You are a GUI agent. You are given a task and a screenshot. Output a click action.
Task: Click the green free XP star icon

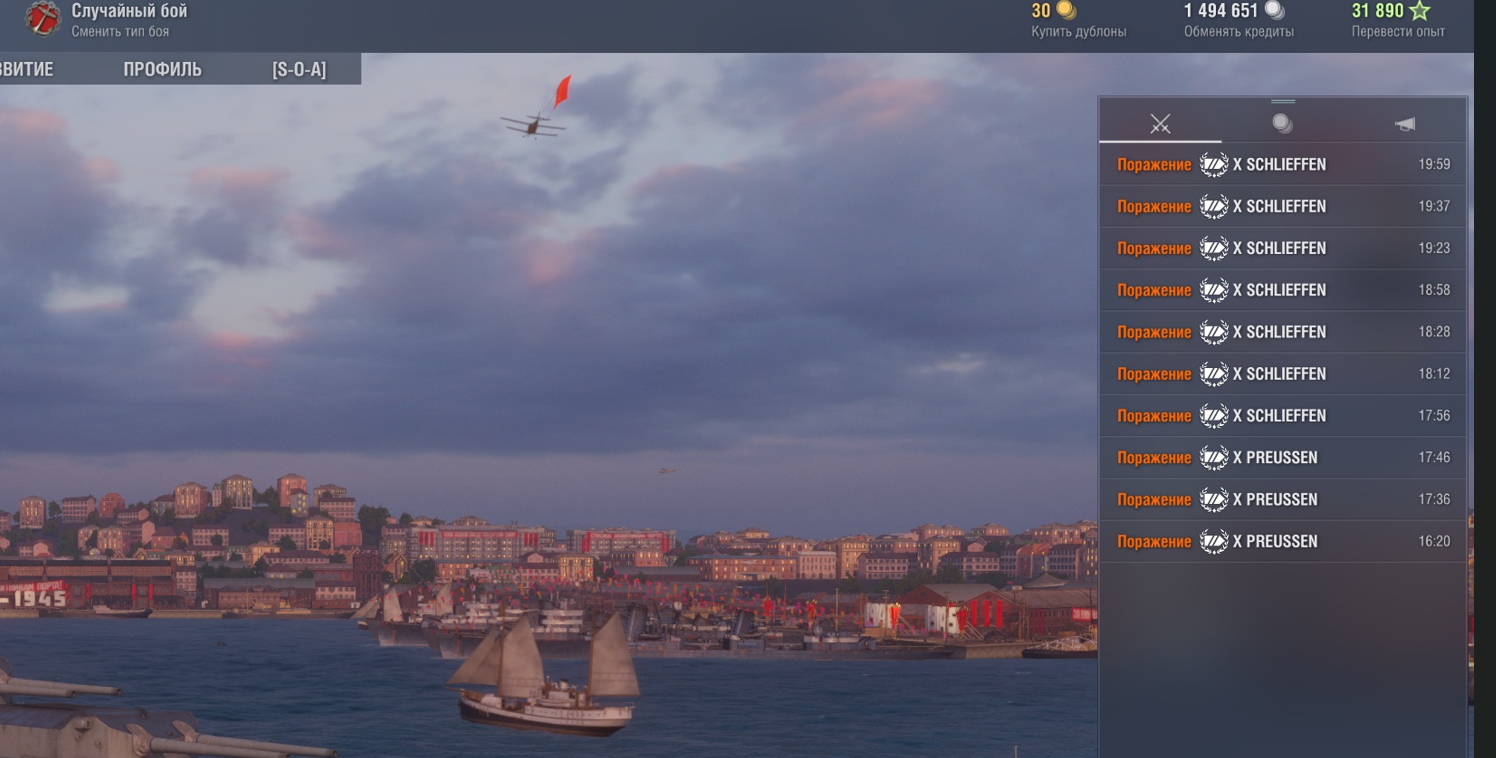coord(1419,11)
